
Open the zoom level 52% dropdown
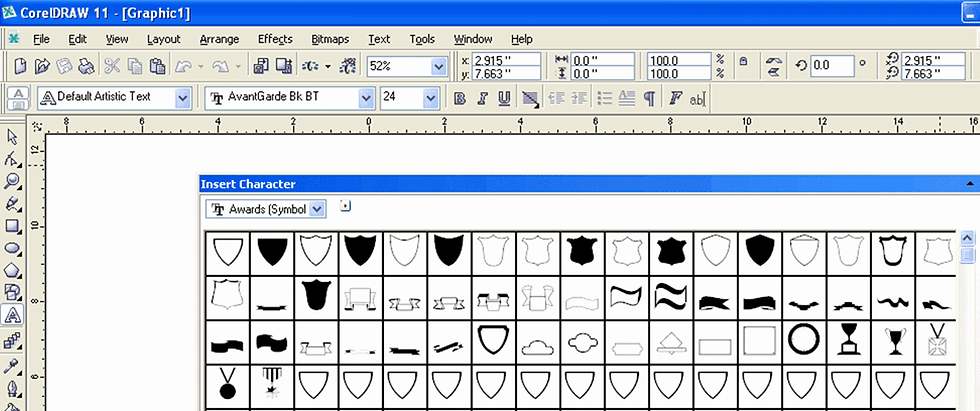[x=439, y=66]
